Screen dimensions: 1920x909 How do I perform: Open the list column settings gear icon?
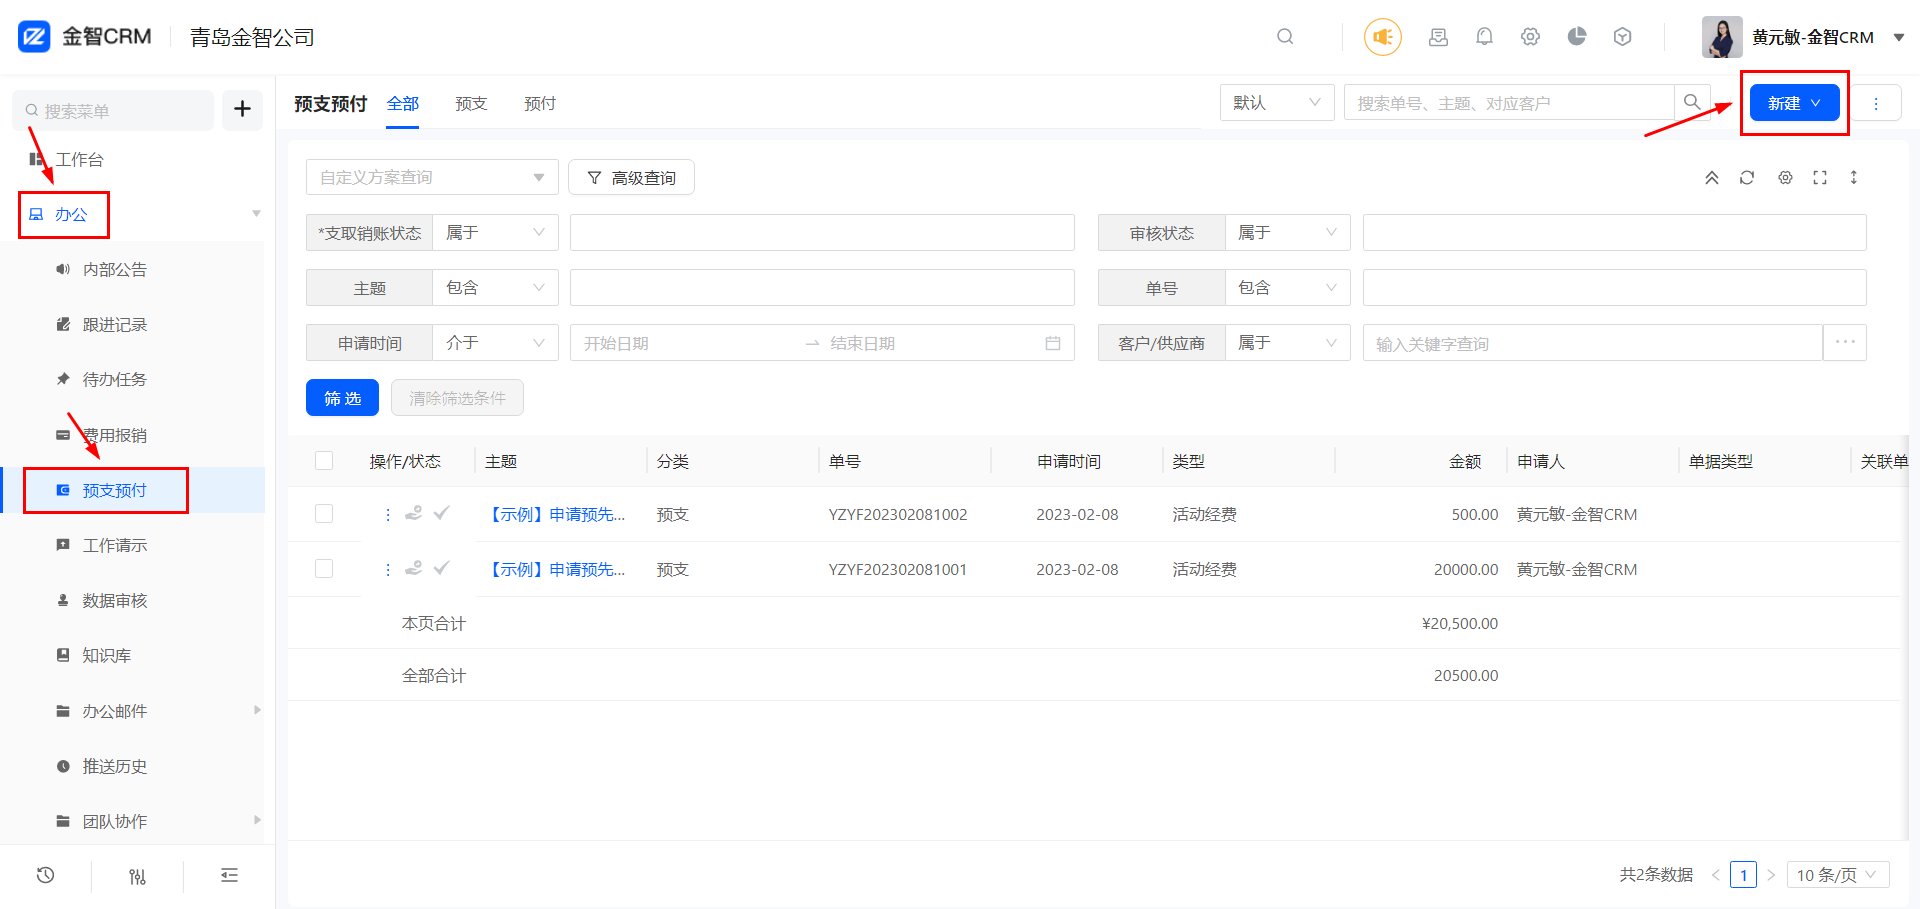click(x=1785, y=178)
